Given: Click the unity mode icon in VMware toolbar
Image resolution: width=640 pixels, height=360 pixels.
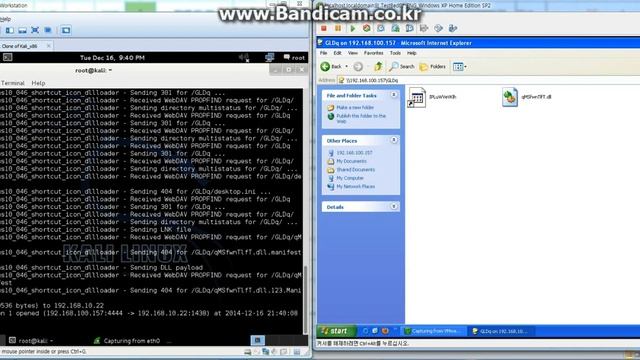Looking at the screenshot, I should pos(48,30).
